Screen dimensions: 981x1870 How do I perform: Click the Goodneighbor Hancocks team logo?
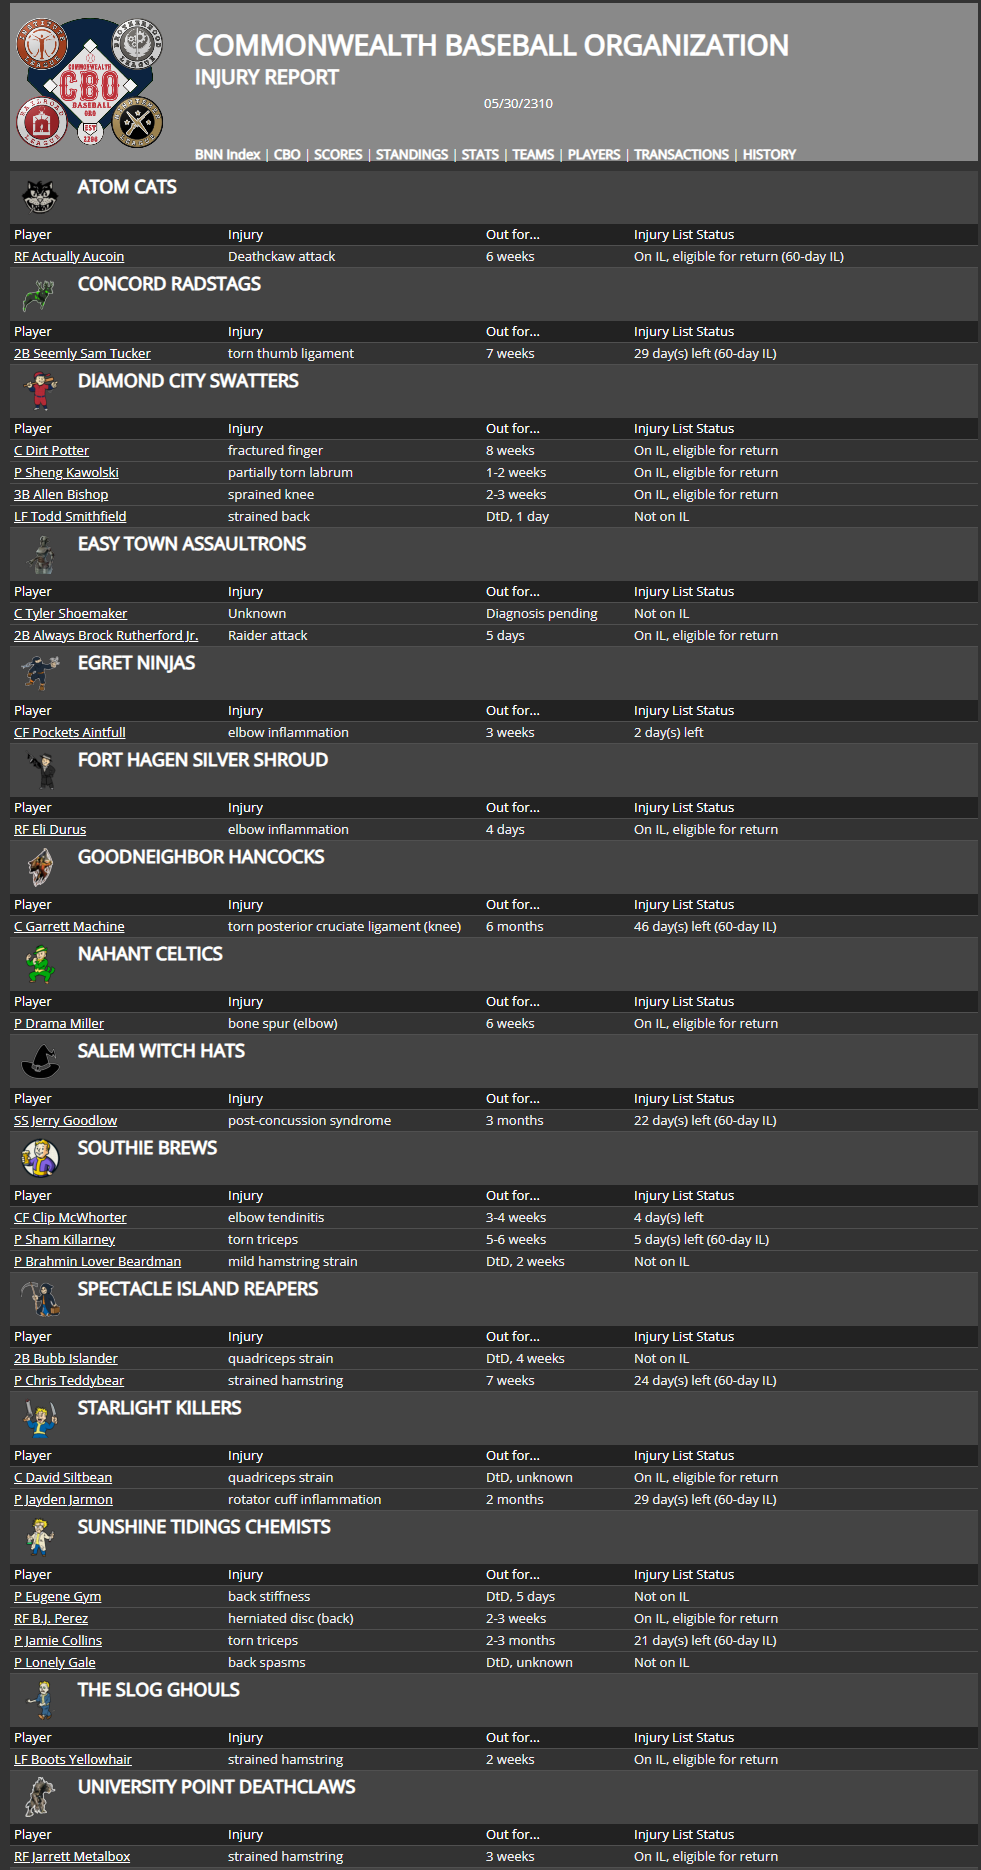(40, 867)
